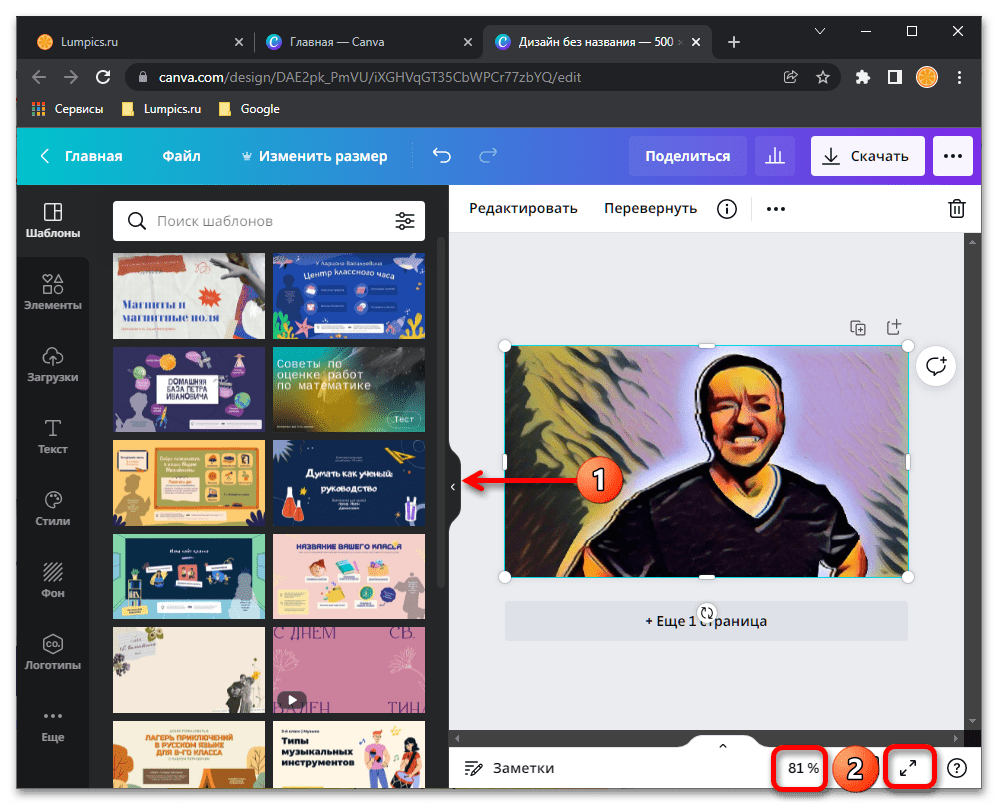Image resolution: width=998 pixels, height=805 pixels.
Task: Open the Файл menu
Action: click(x=181, y=156)
